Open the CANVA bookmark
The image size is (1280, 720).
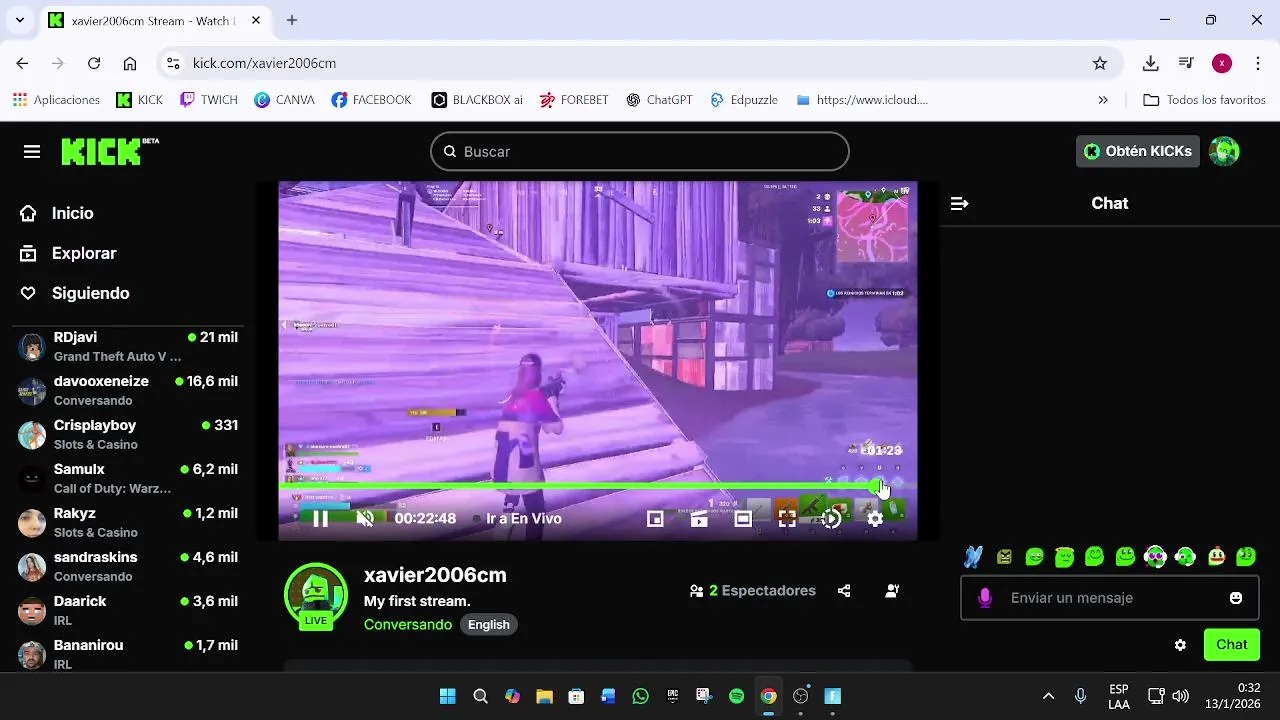284,100
